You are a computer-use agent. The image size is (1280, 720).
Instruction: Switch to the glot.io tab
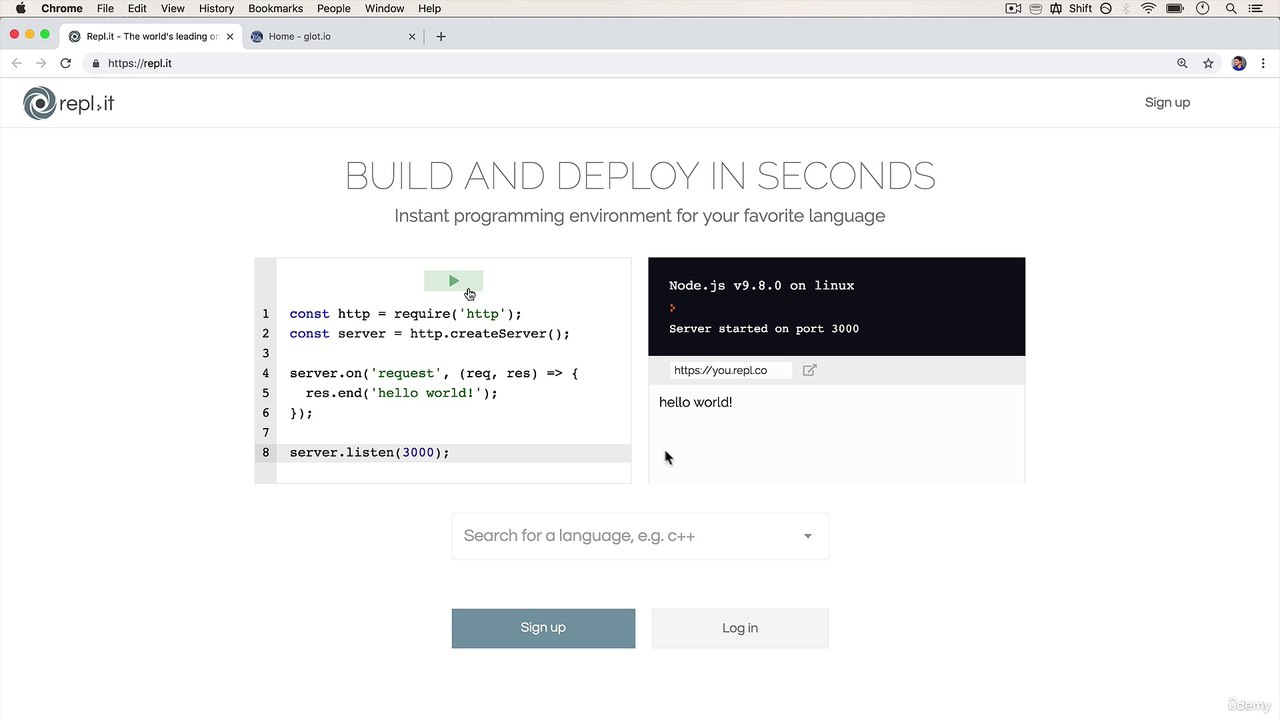point(330,36)
